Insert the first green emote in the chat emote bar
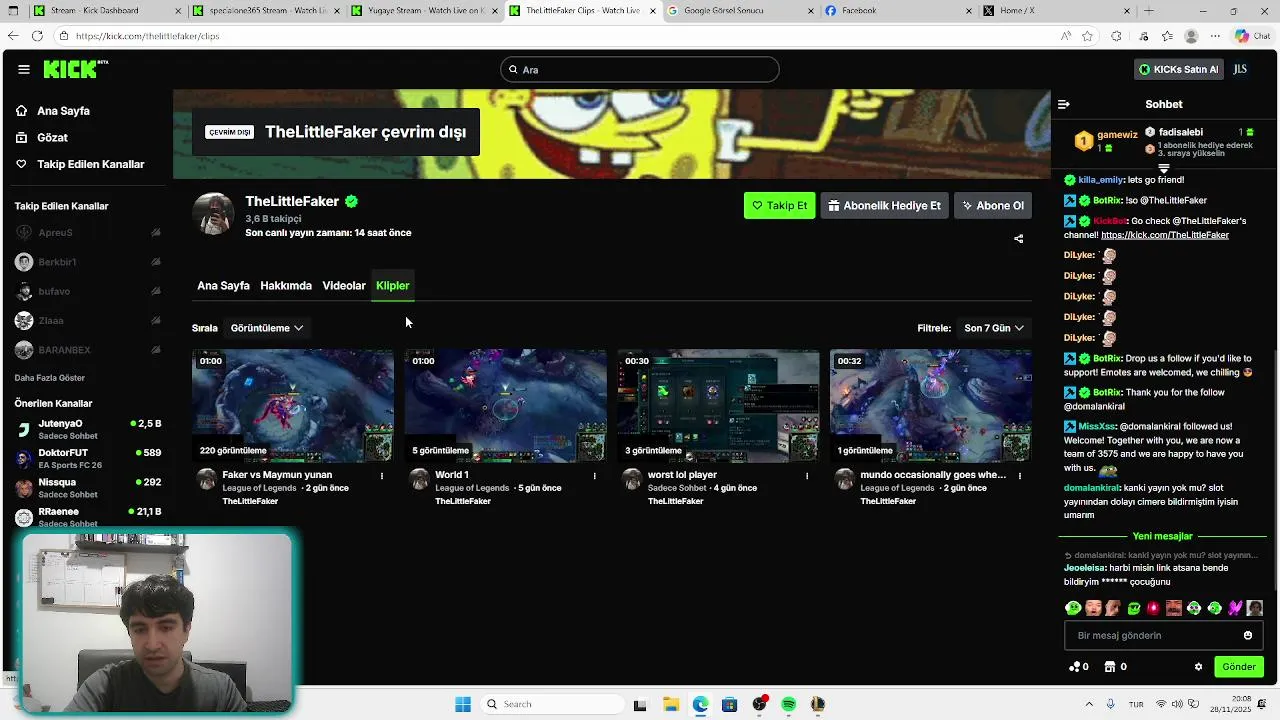Viewport: 1280px width, 720px height. click(1073, 608)
